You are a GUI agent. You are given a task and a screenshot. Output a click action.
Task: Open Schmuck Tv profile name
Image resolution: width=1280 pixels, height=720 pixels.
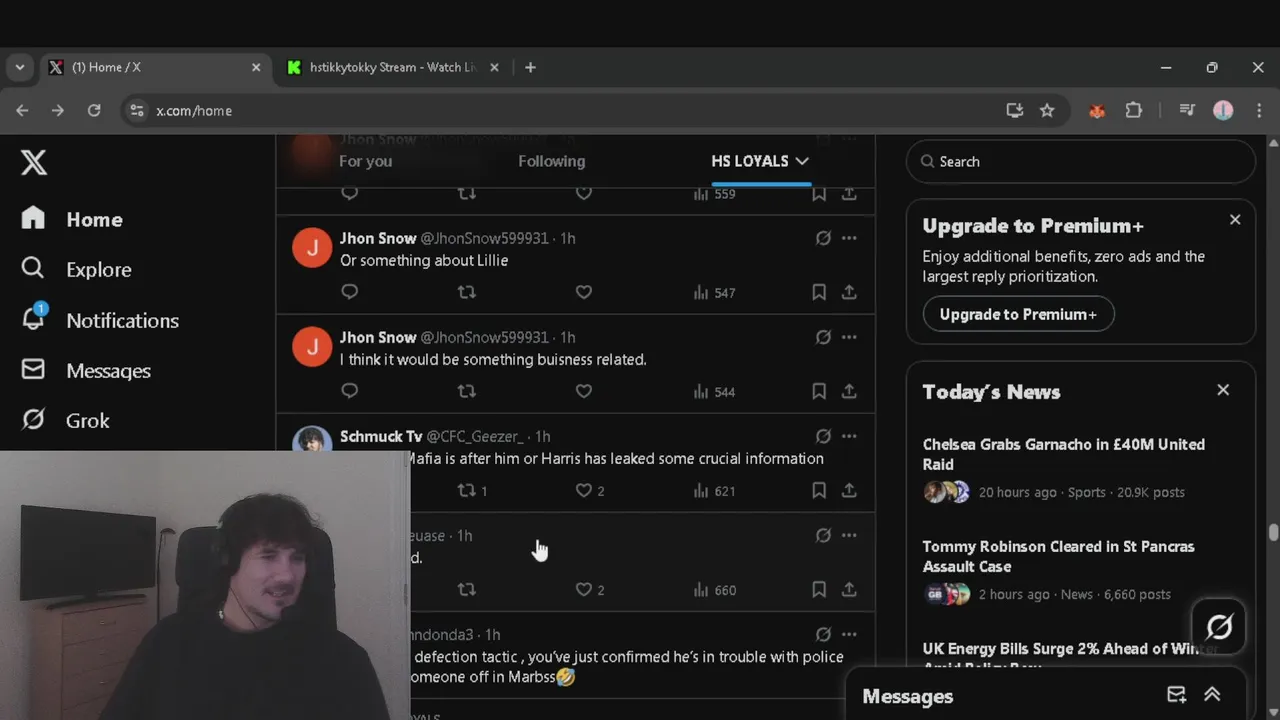tap(381, 436)
